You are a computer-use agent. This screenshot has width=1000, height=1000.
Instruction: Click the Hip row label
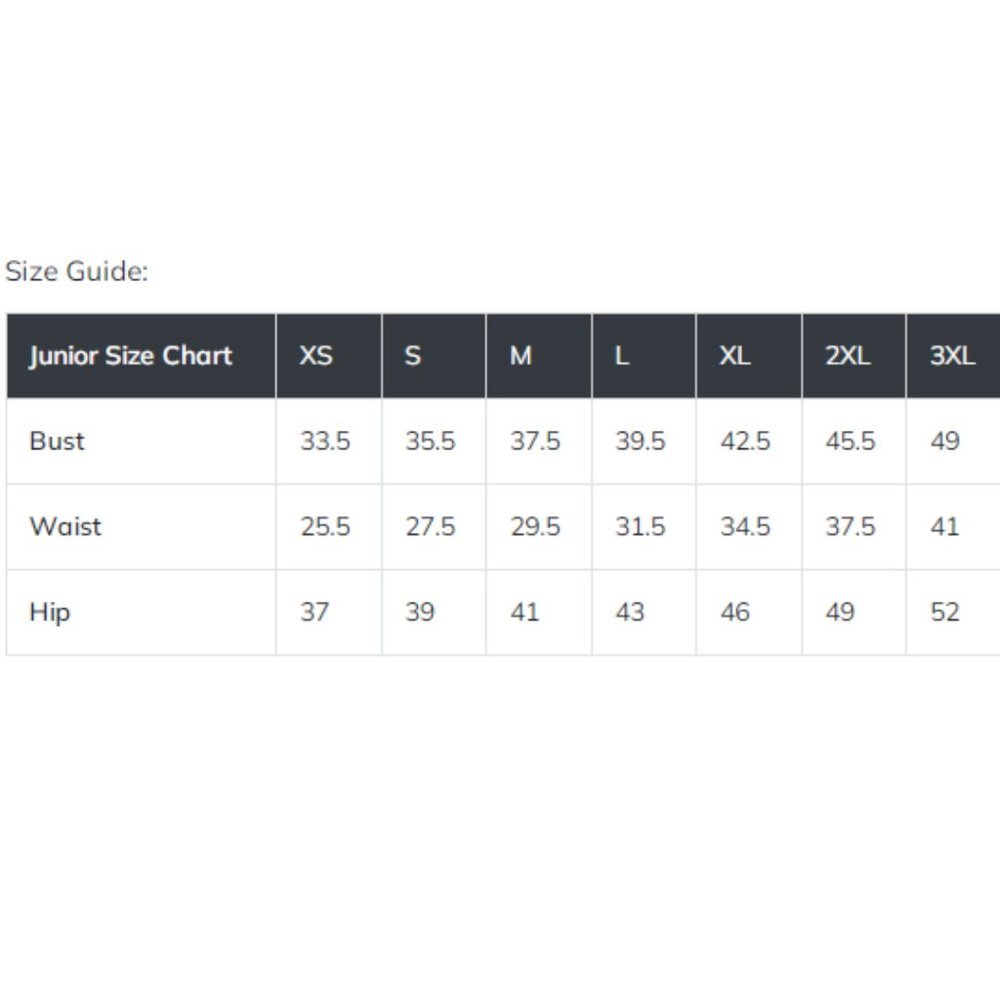(x=50, y=612)
